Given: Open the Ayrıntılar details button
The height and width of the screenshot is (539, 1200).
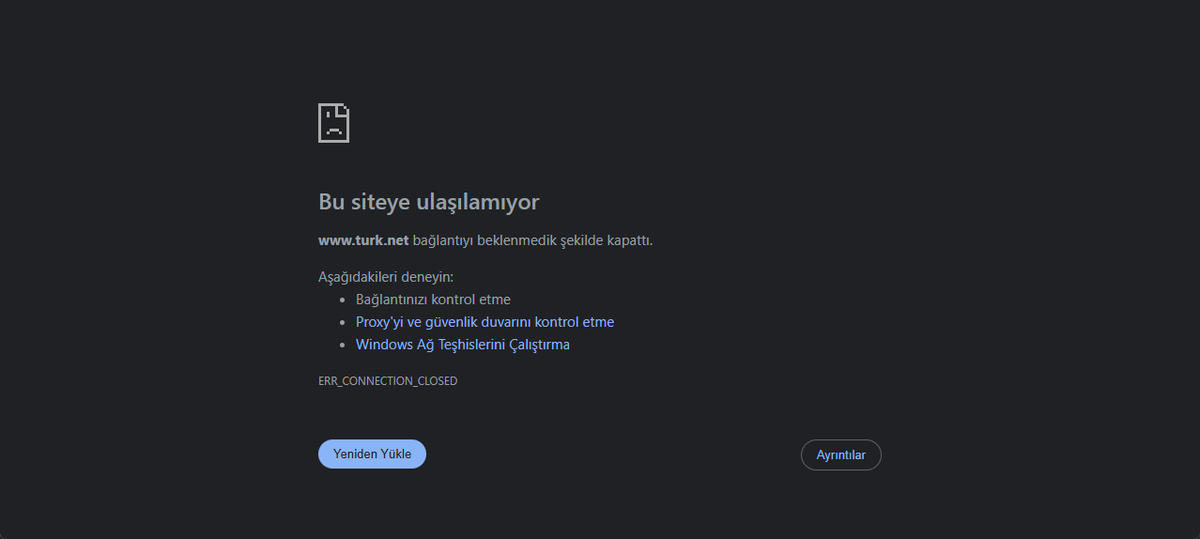Looking at the screenshot, I should (x=841, y=455).
